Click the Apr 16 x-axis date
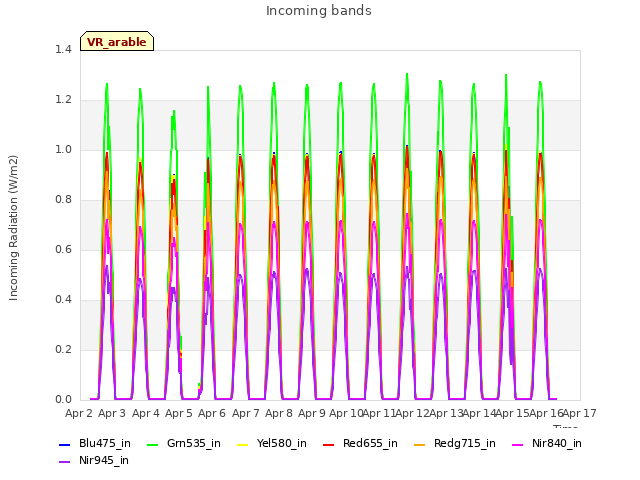The height and width of the screenshot is (480, 640). point(546,413)
